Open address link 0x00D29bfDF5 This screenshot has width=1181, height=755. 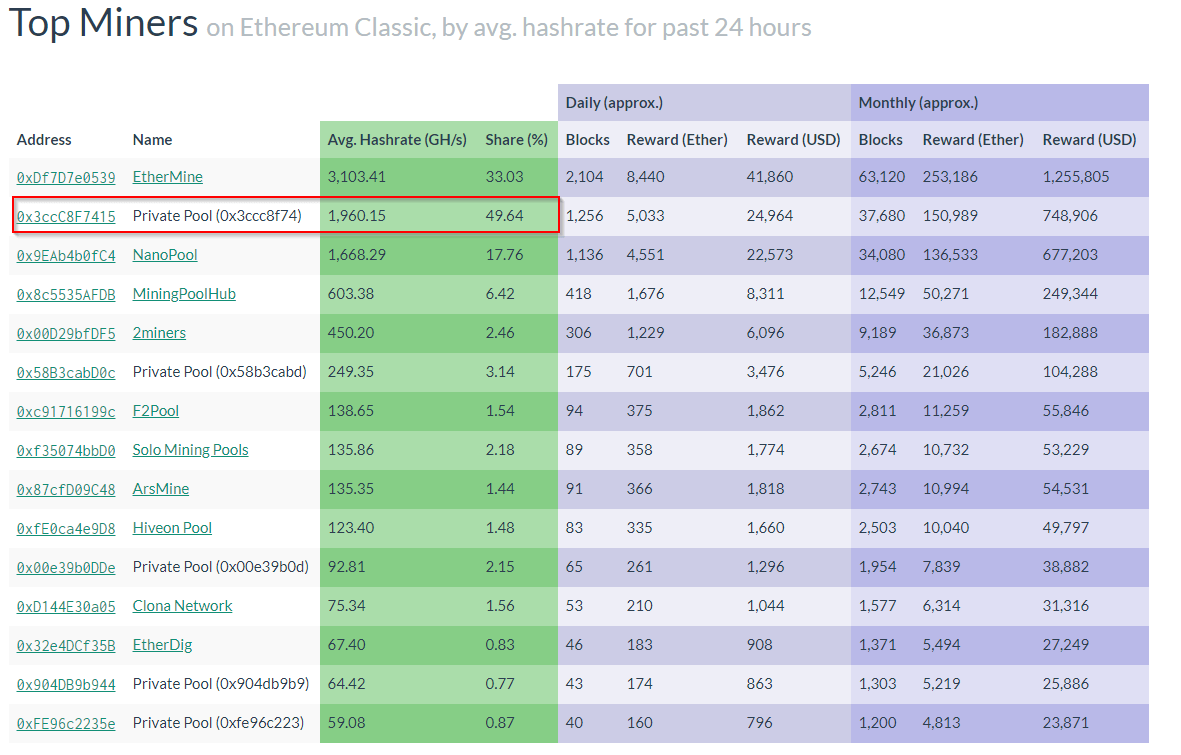(x=66, y=334)
